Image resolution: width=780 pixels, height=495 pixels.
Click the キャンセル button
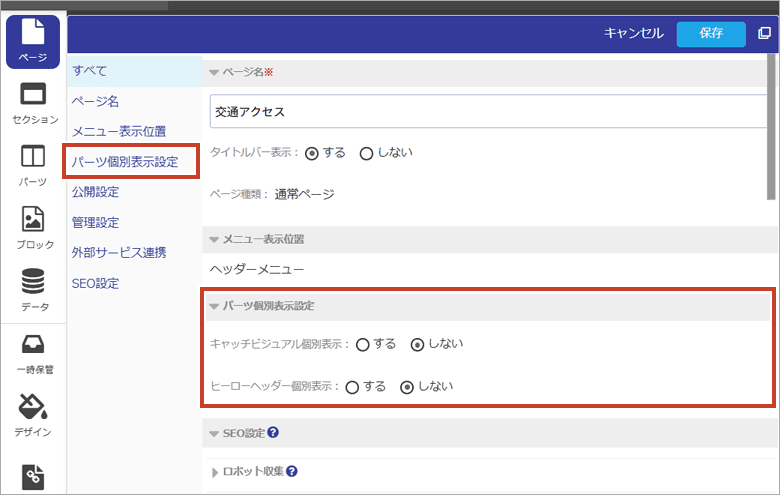pyautogui.click(x=634, y=33)
